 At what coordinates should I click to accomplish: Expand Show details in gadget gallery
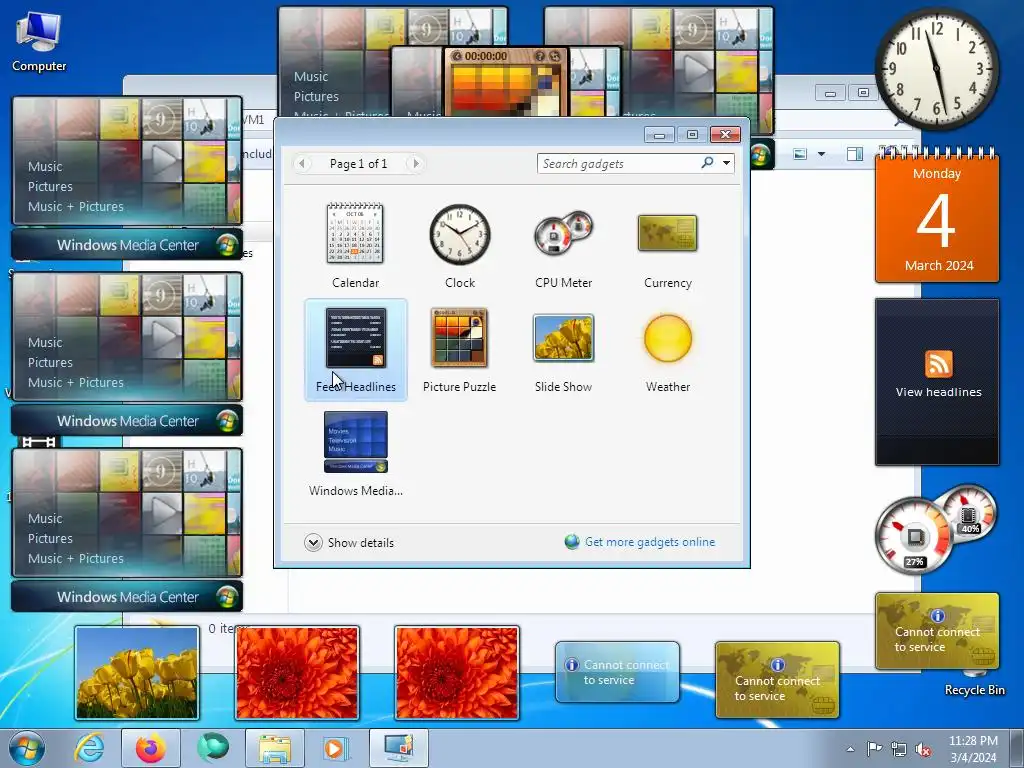point(349,543)
